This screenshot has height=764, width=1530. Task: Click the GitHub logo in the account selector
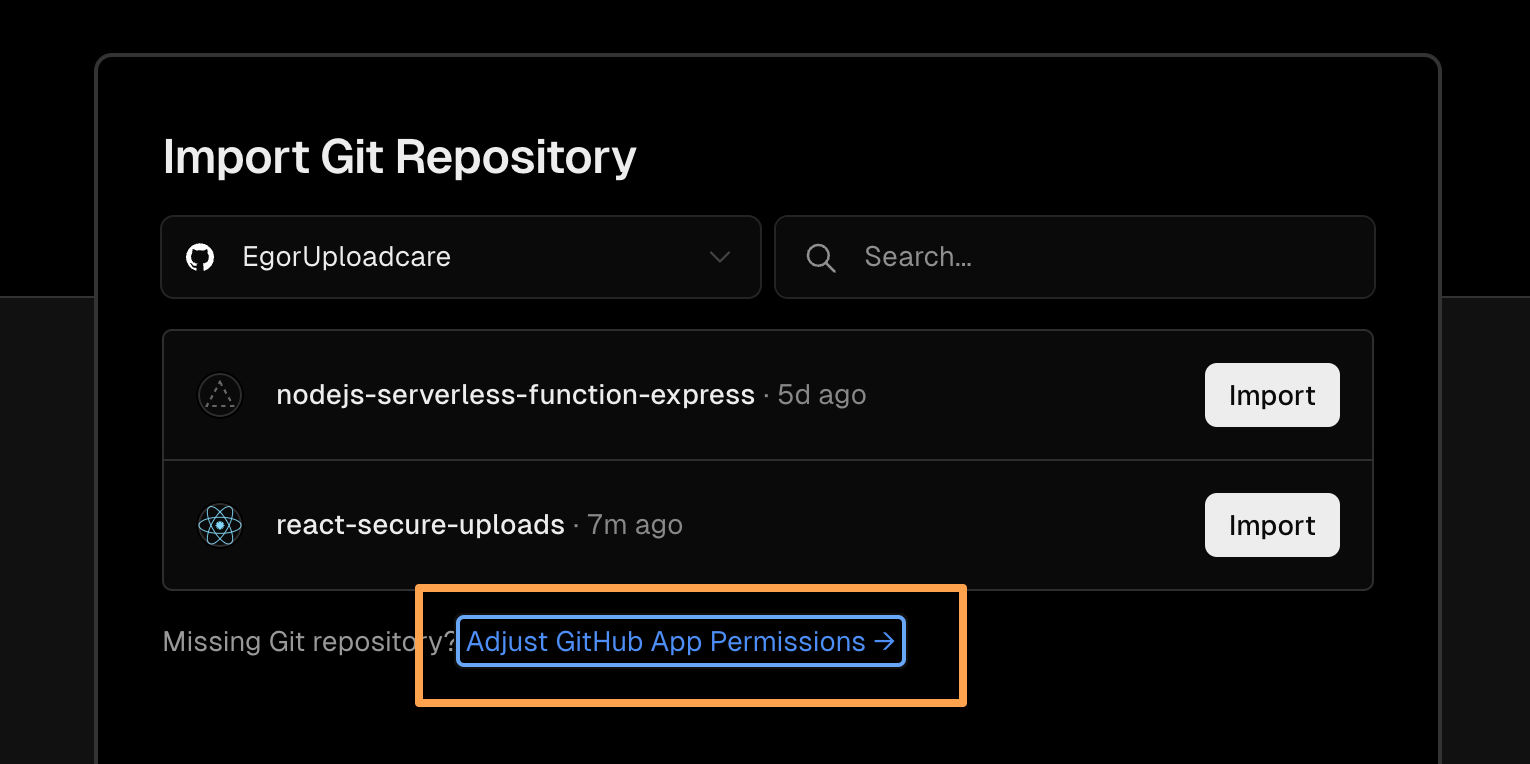200,257
